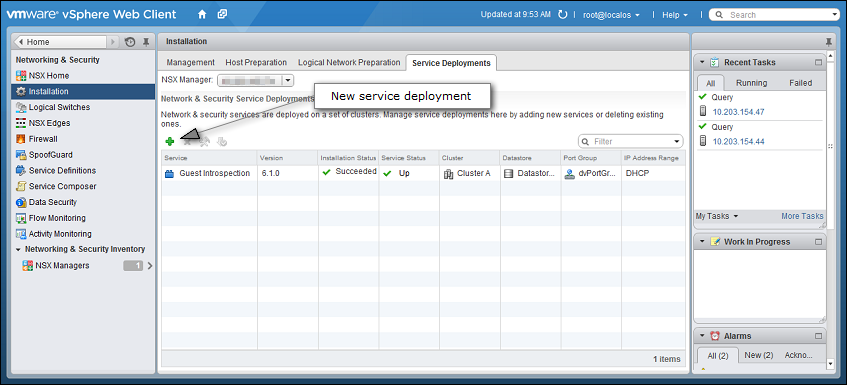The width and height of the screenshot is (847, 385).
Task: Open the windows icon next to home in header
Action: point(222,15)
